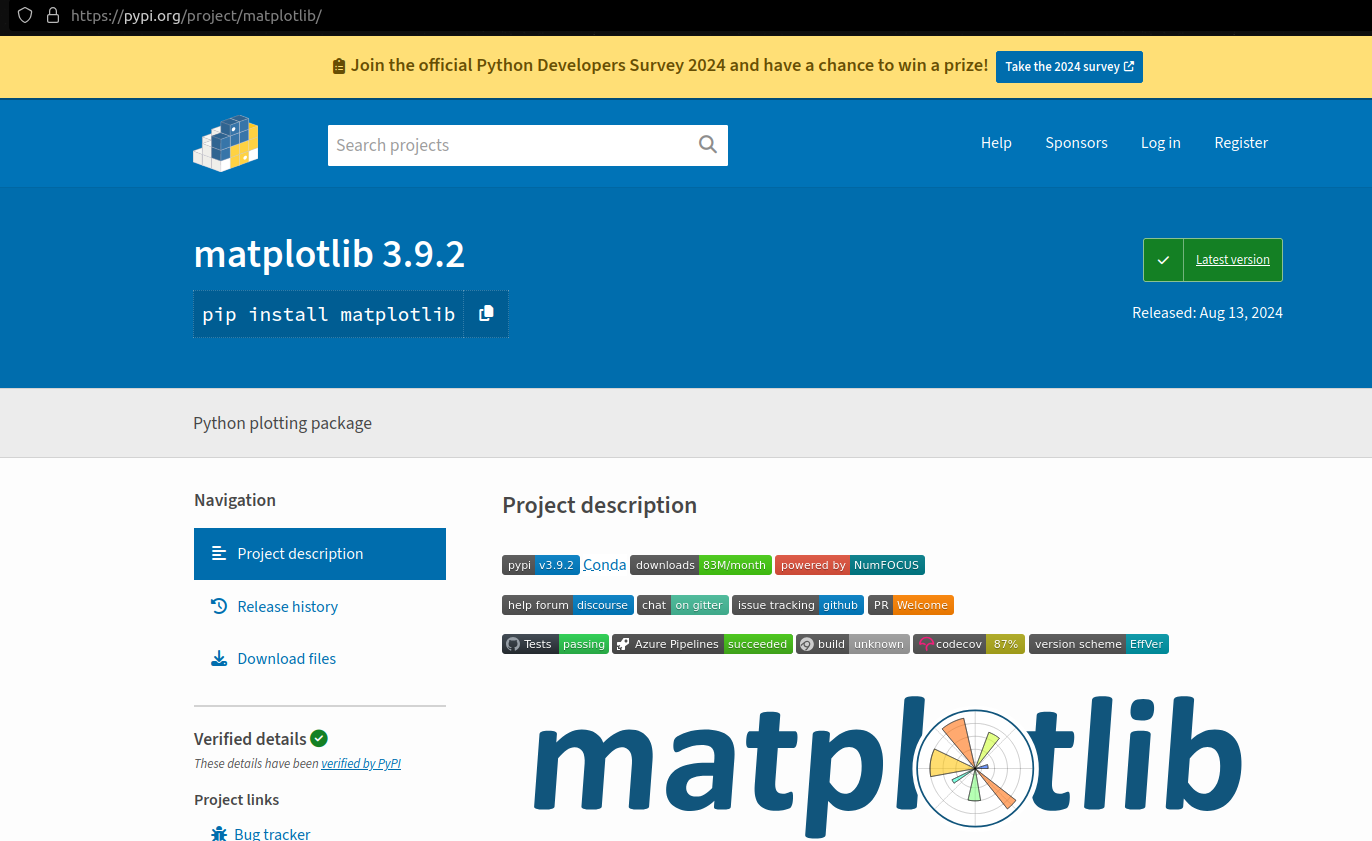Open the verified by PyPI link
The image size is (1372, 841).
pos(361,763)
